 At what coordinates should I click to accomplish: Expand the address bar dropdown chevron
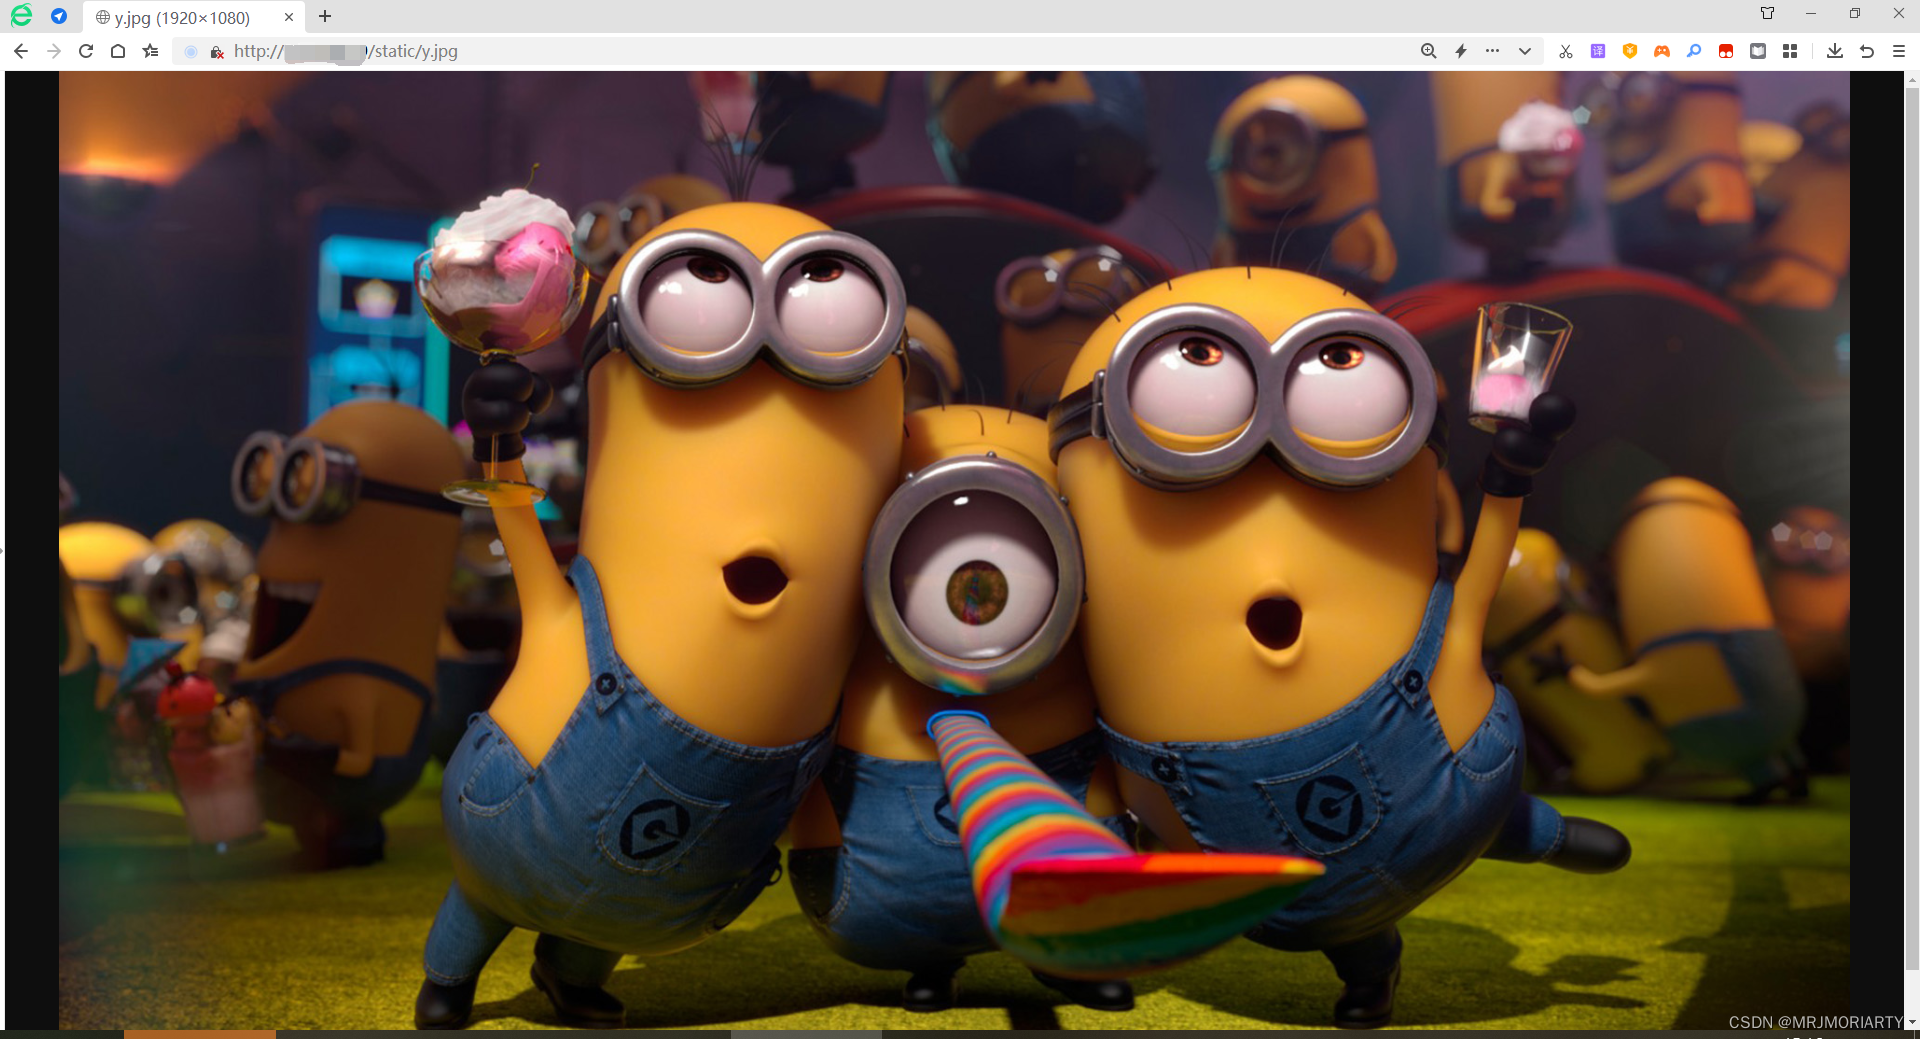[1525, 51]
